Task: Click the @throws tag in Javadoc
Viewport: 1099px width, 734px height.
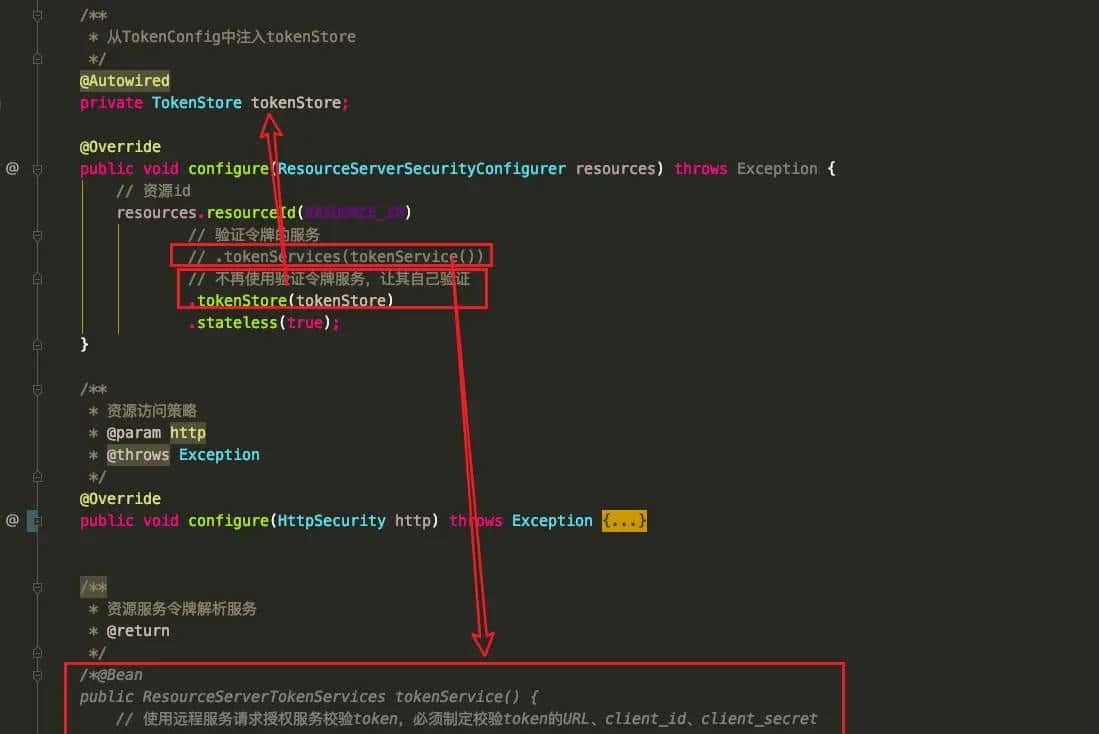Action: [138, 455]
